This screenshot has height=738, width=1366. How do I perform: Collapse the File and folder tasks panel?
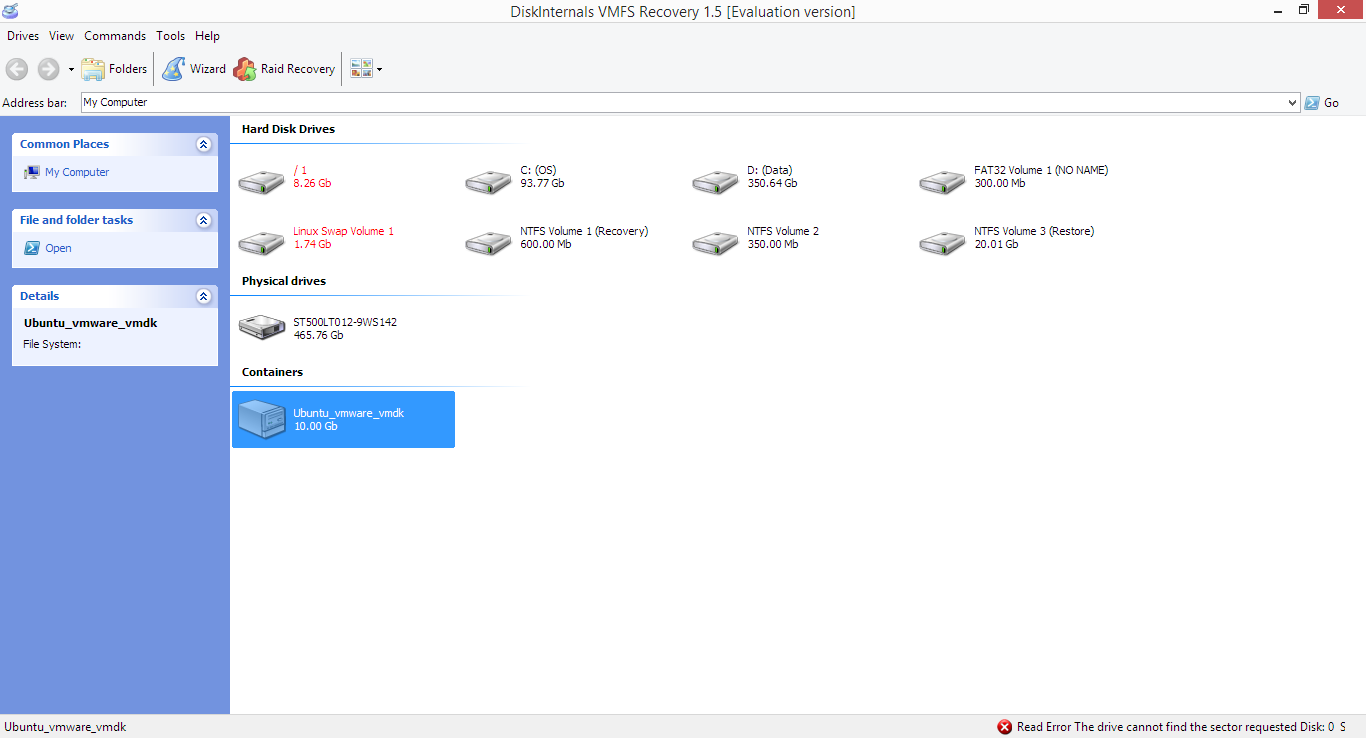(x=204, y=220)
